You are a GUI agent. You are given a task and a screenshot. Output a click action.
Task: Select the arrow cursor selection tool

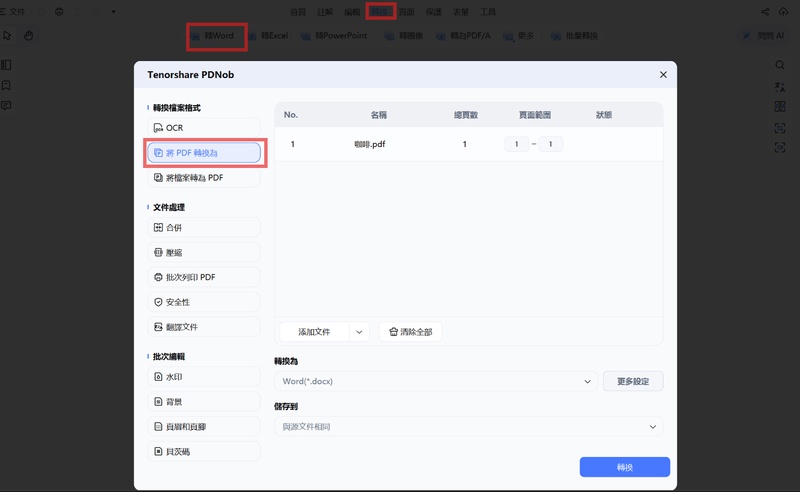click(x=7, y=36)
